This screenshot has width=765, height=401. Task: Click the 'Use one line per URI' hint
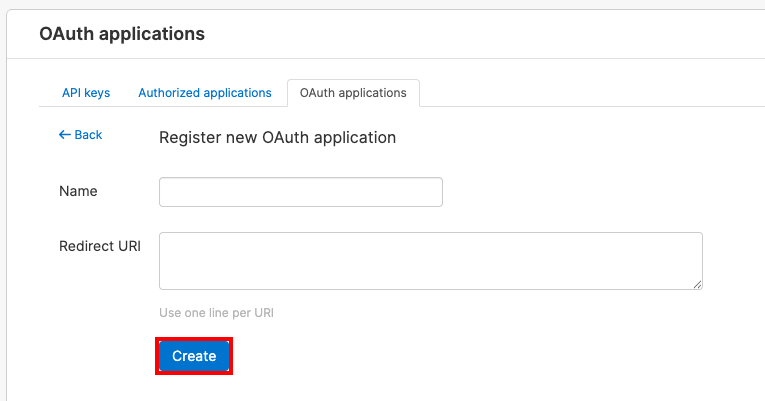click(x=216, y=313)
